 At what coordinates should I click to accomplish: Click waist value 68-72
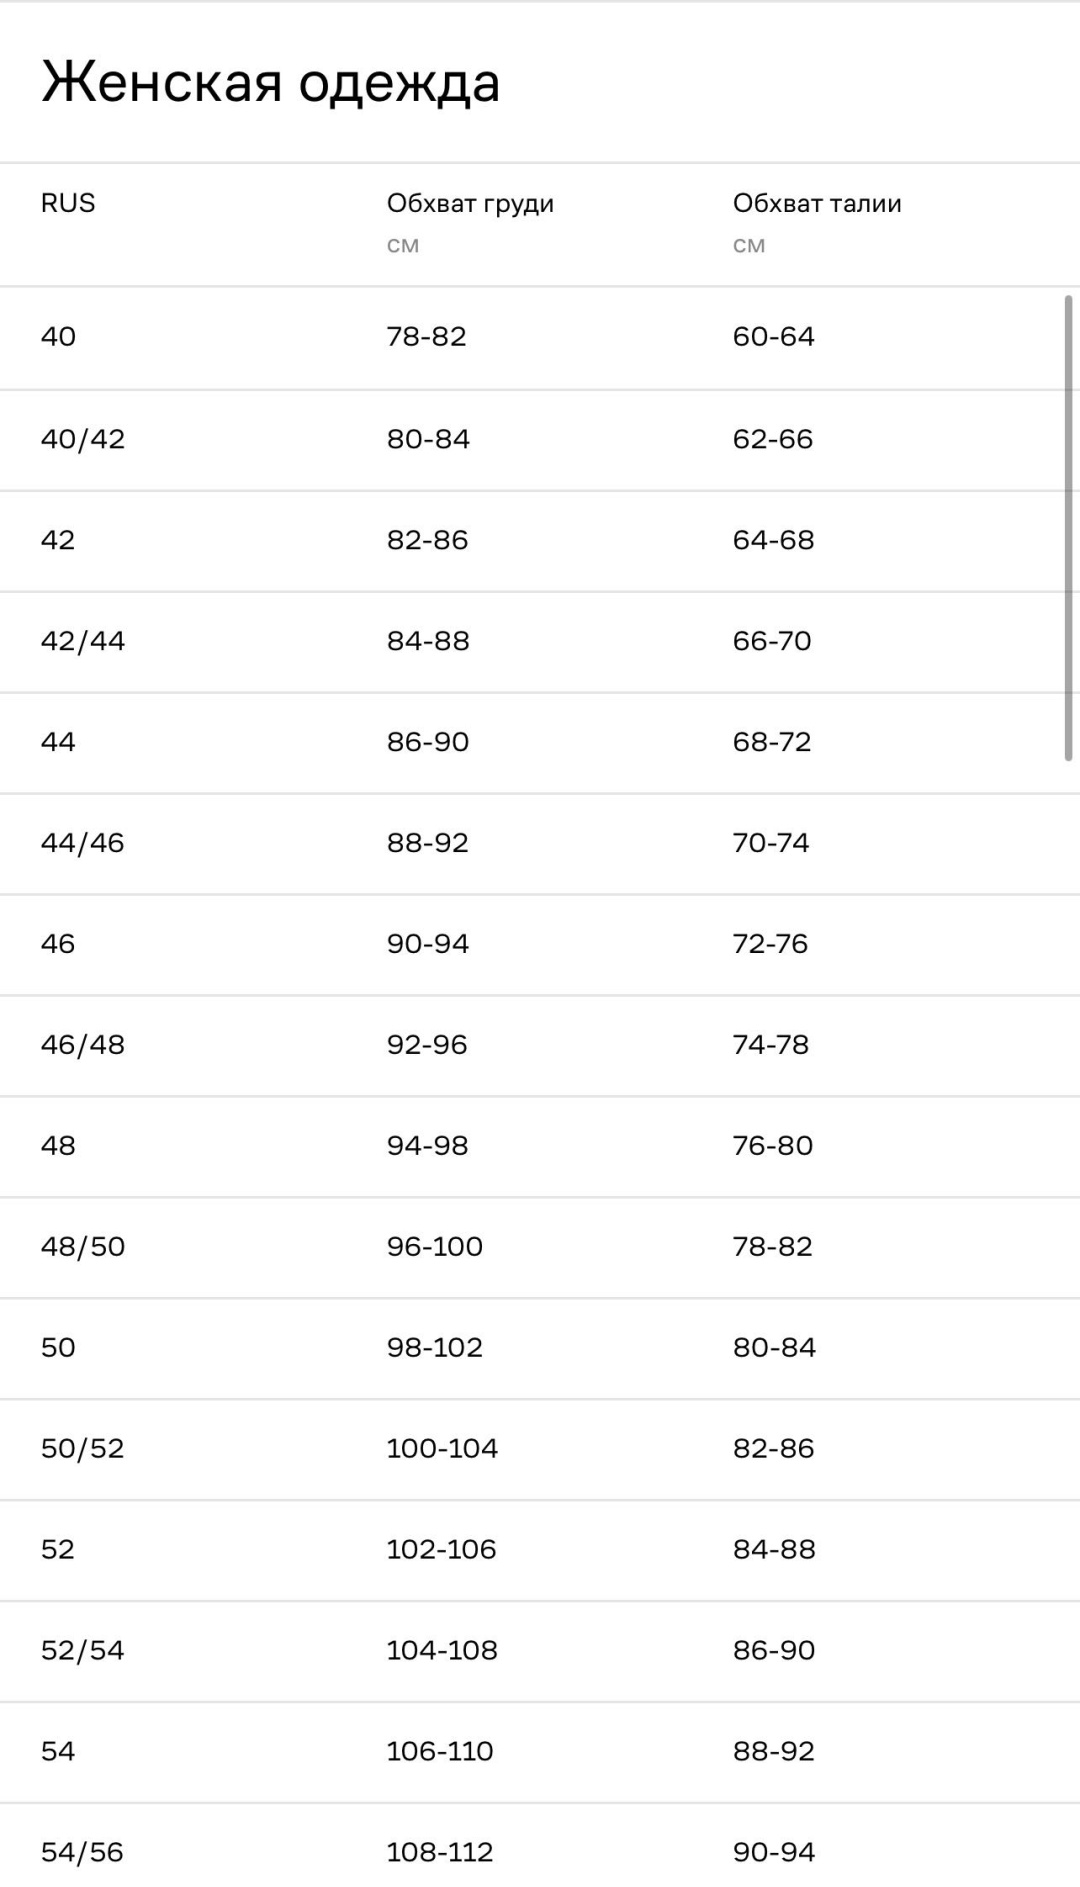tap(772, 742)
